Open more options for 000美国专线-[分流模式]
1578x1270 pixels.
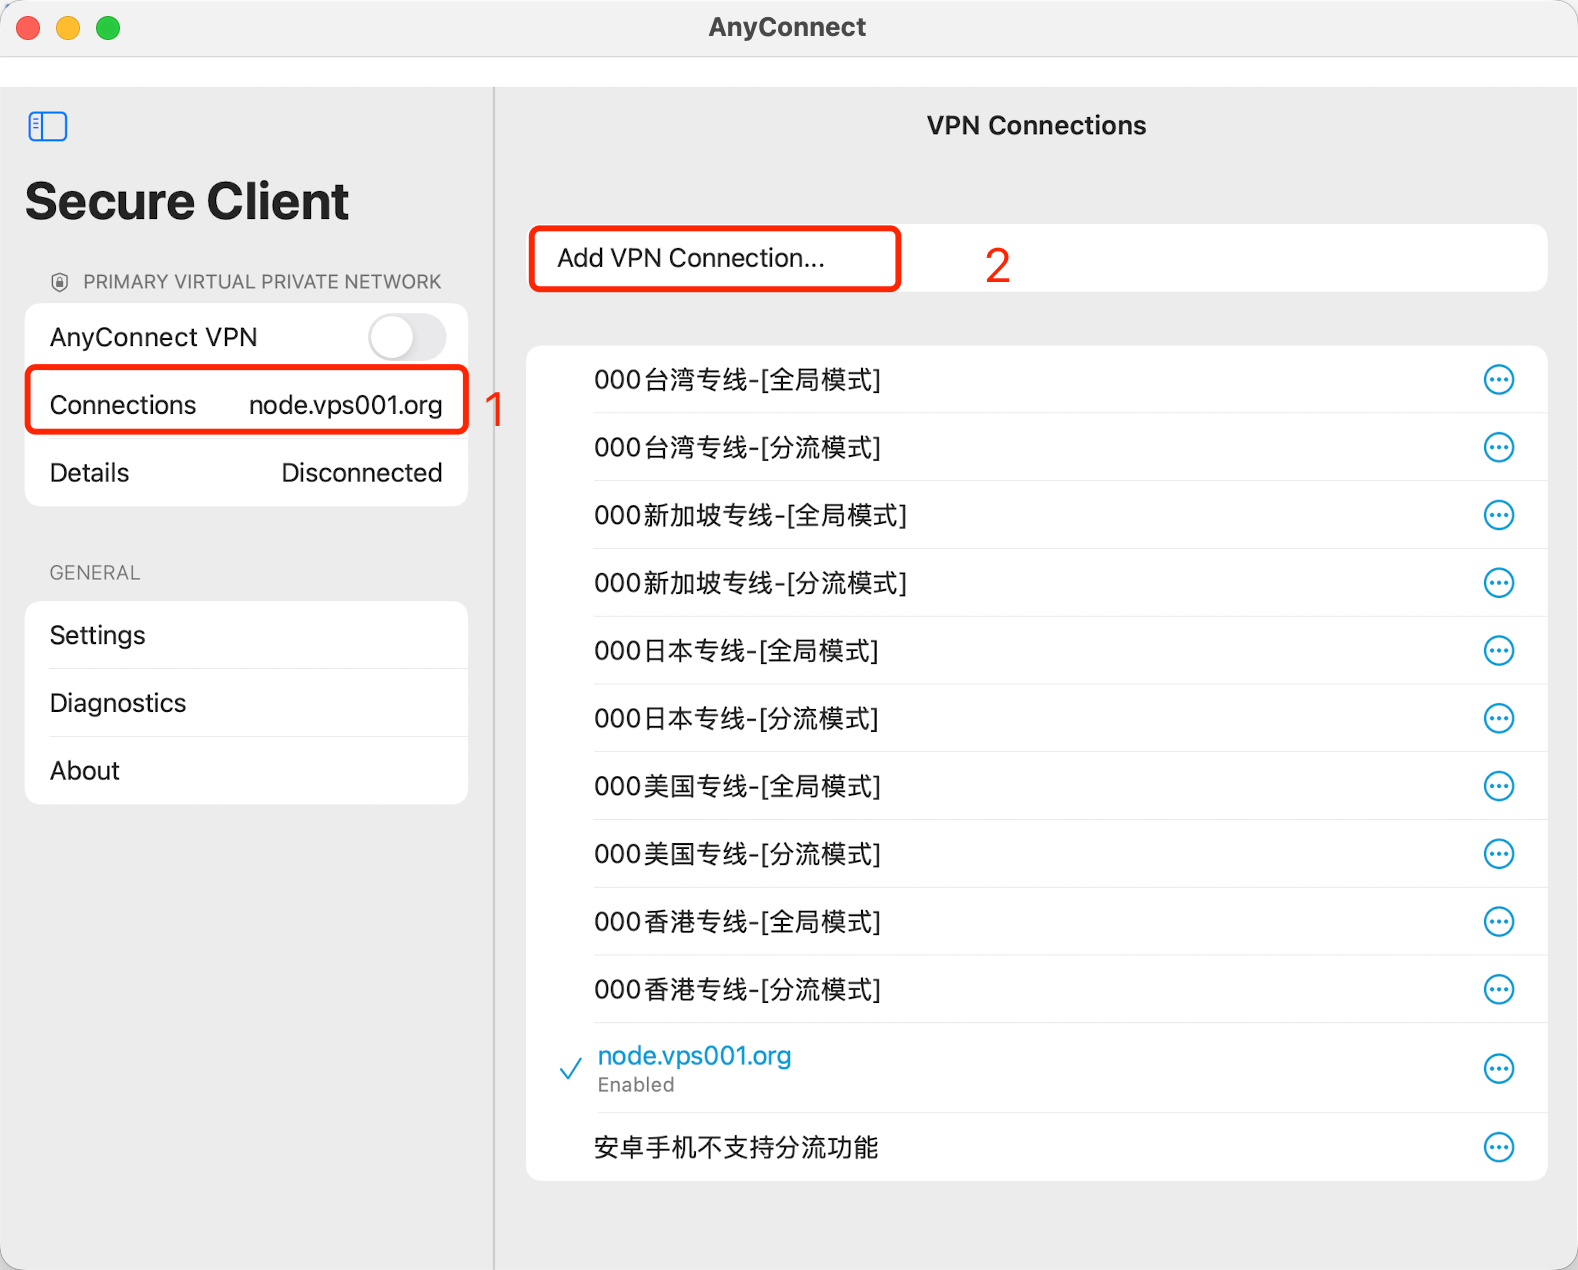click(x=1498, y=854)
